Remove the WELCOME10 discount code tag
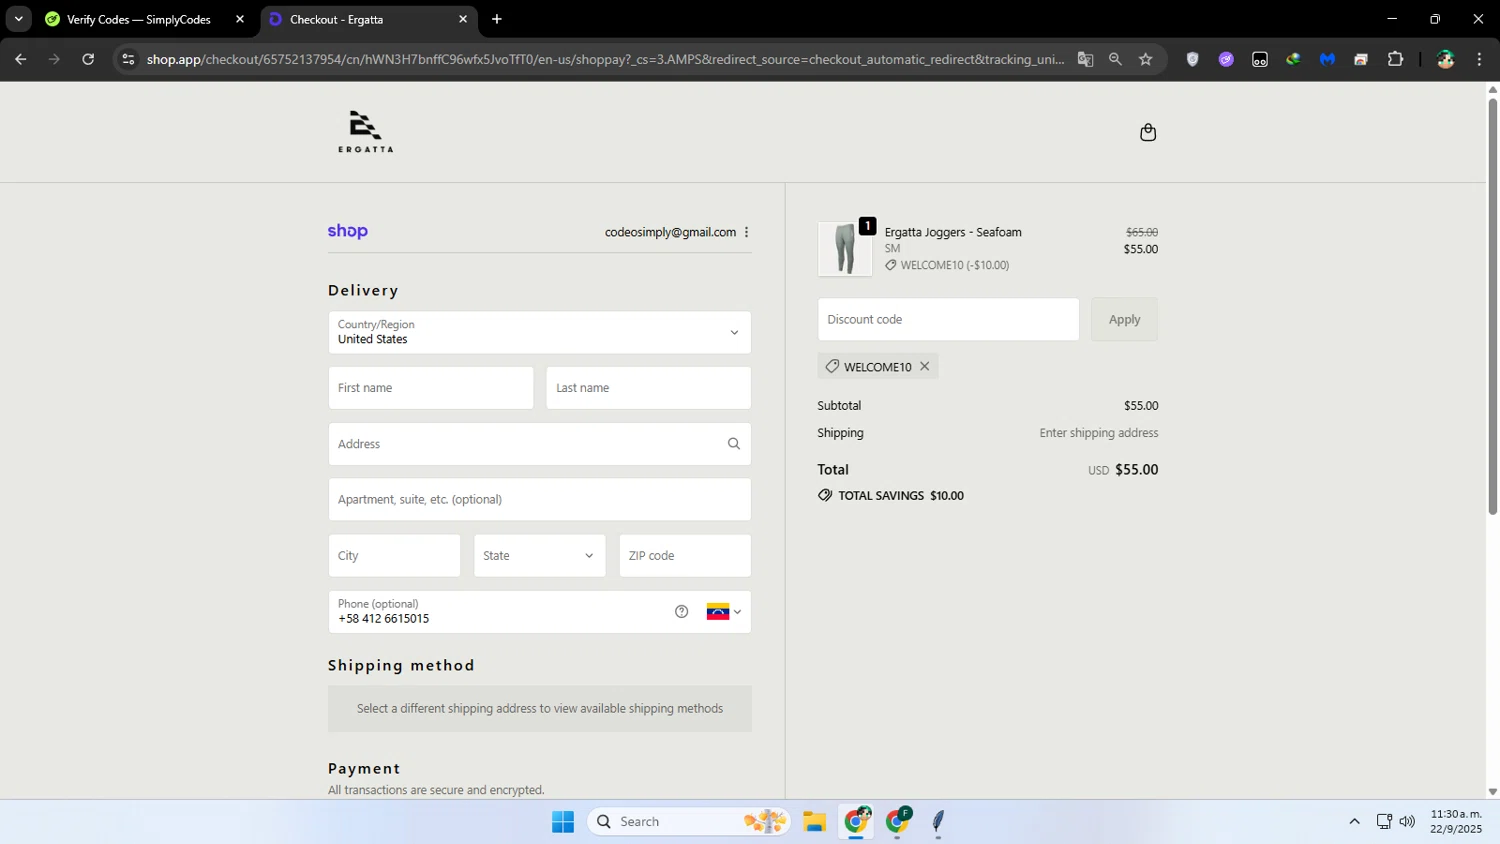 [925, 366]
